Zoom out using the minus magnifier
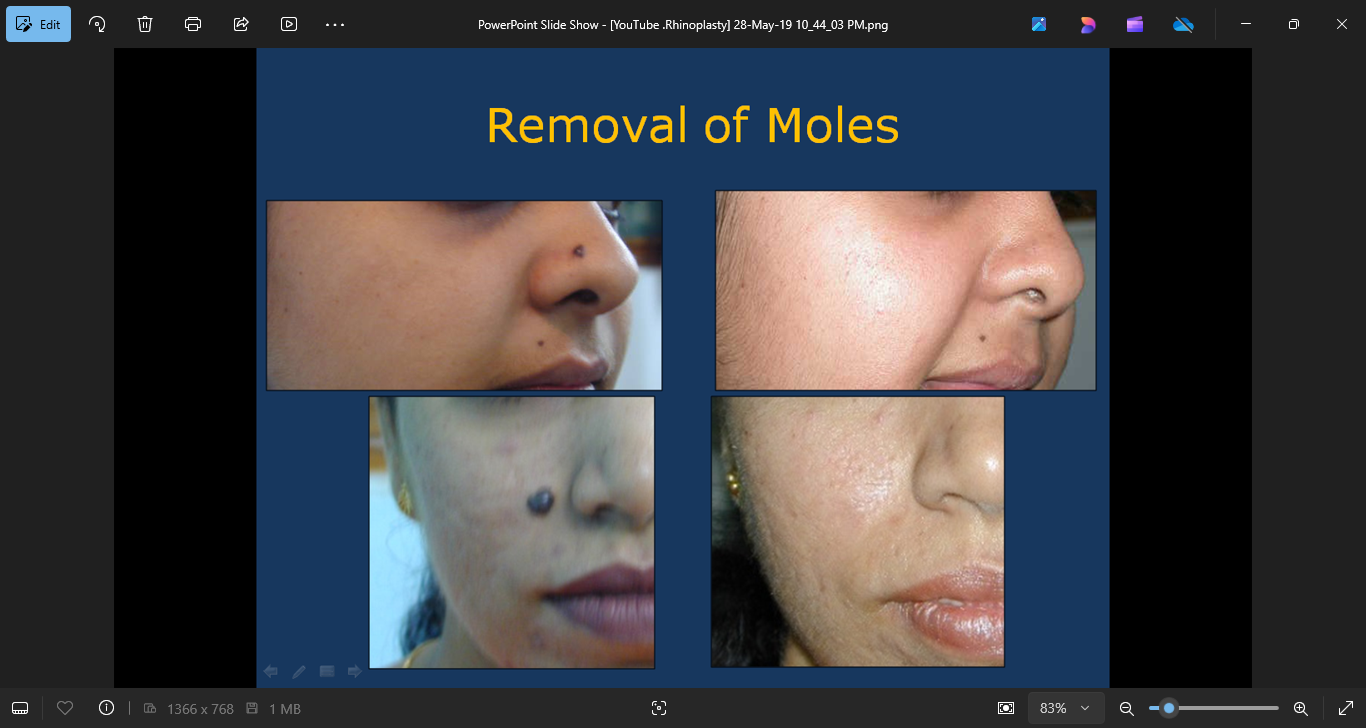This screenshot has height=728, width=1366. [x=1126, y=708]
